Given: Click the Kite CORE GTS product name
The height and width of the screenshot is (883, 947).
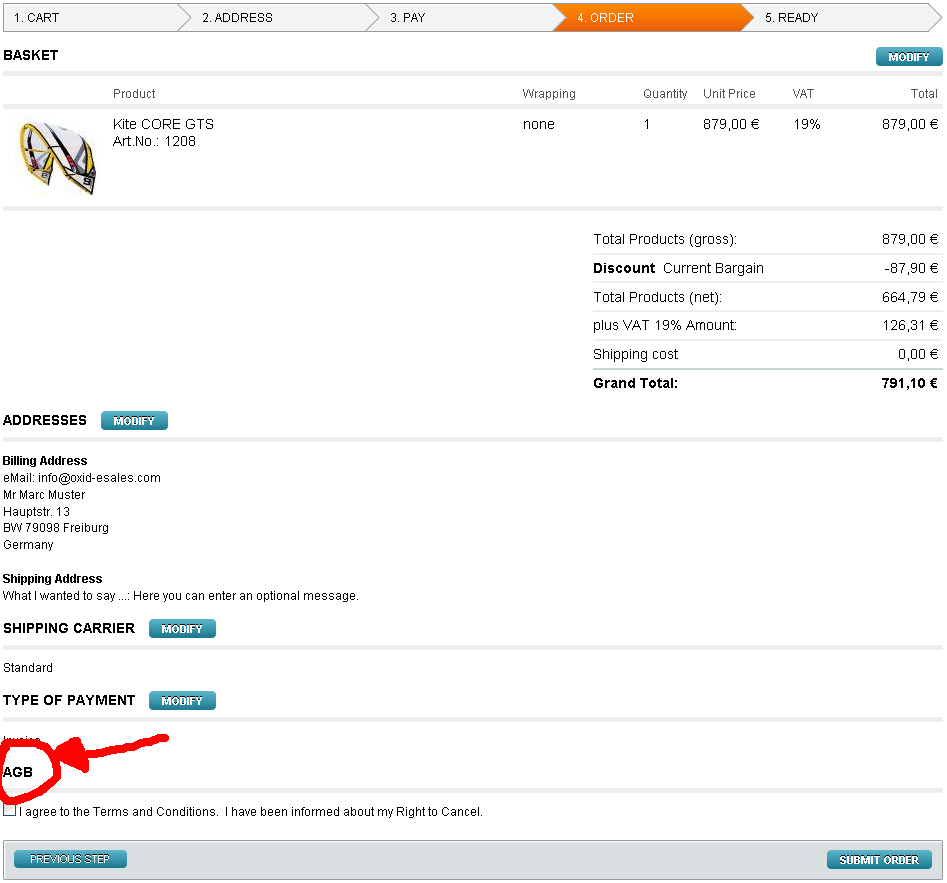Looking at the screenshot, I should (x=163, y=124).
